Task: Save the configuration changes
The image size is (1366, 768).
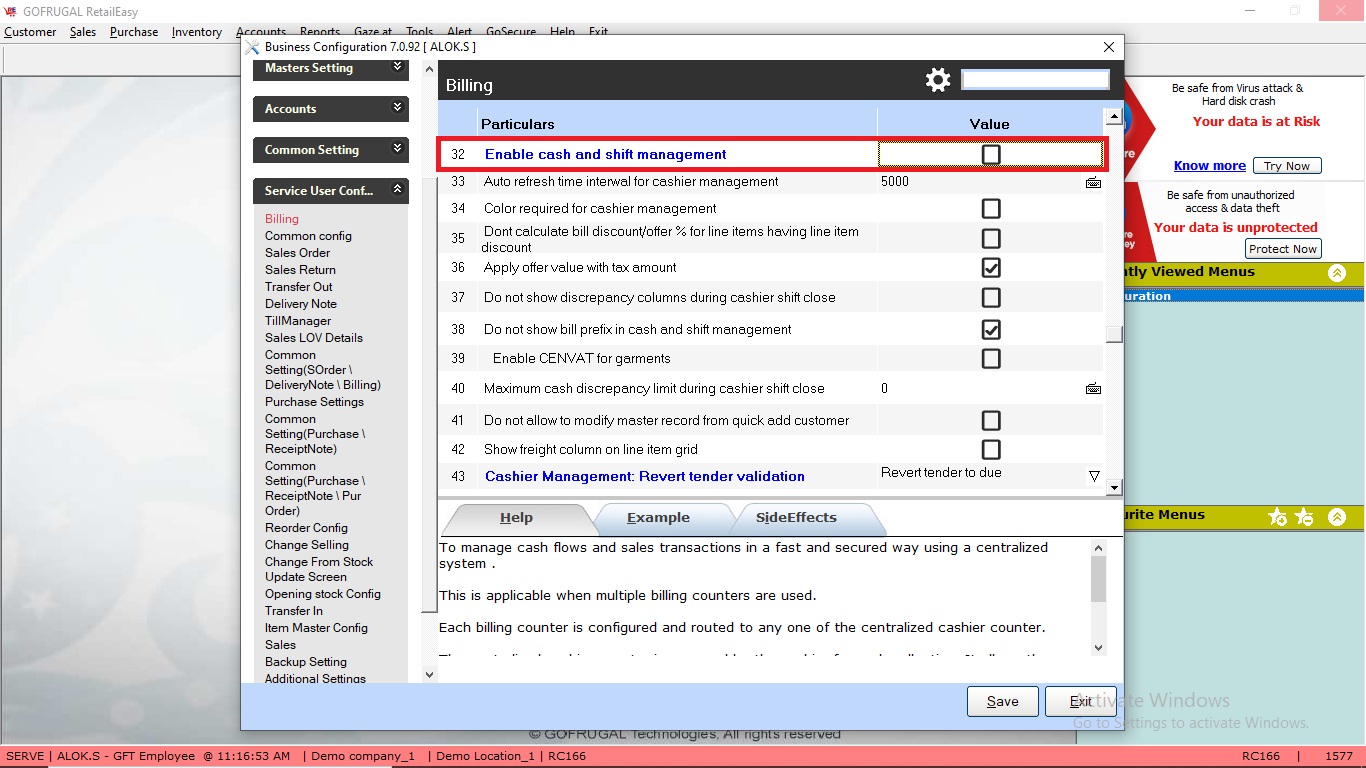Action: [1003, 701]
